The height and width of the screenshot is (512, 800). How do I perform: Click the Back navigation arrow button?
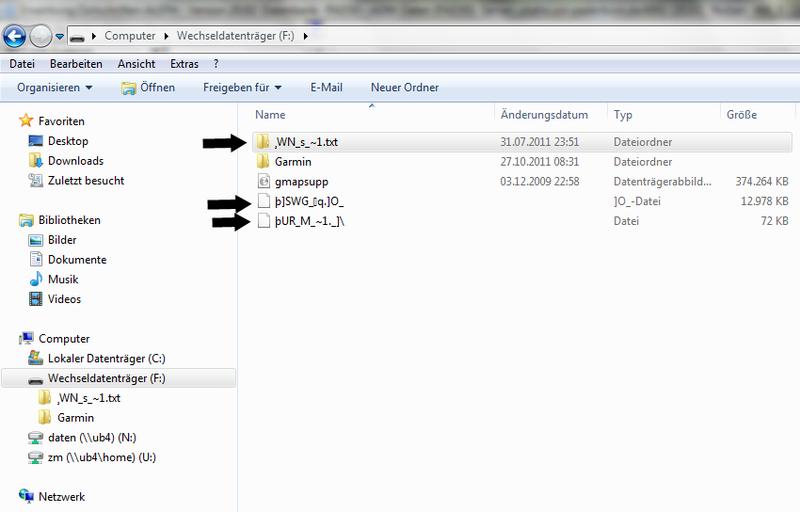(14, 37)
